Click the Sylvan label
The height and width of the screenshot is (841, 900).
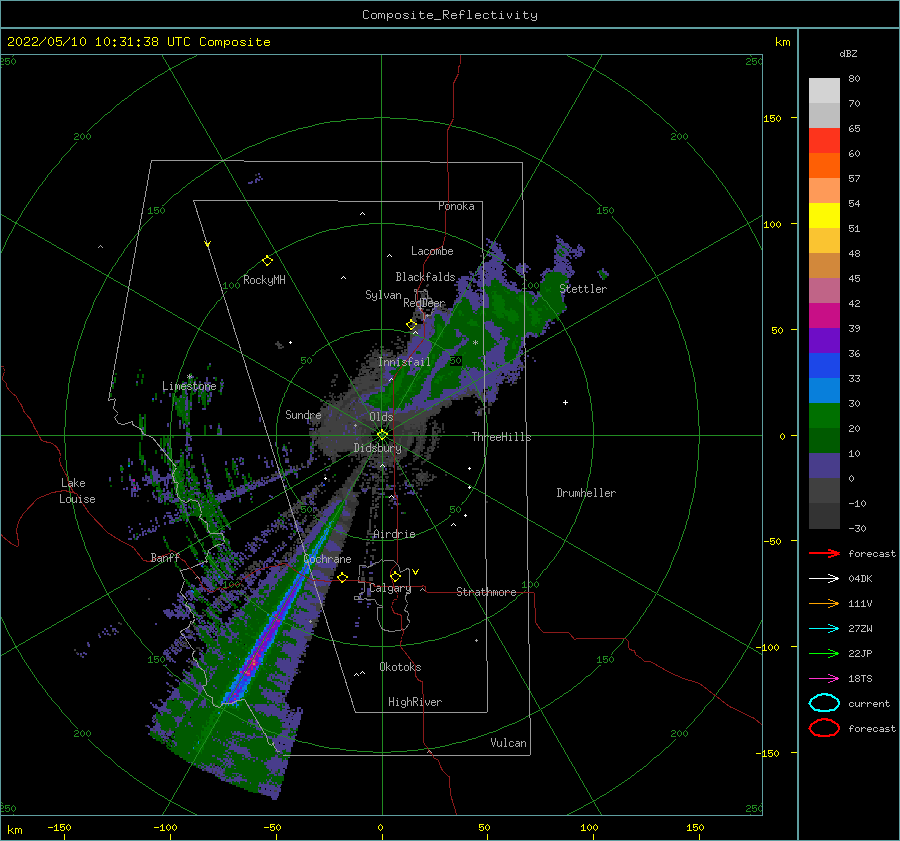(x=383, y=295)
